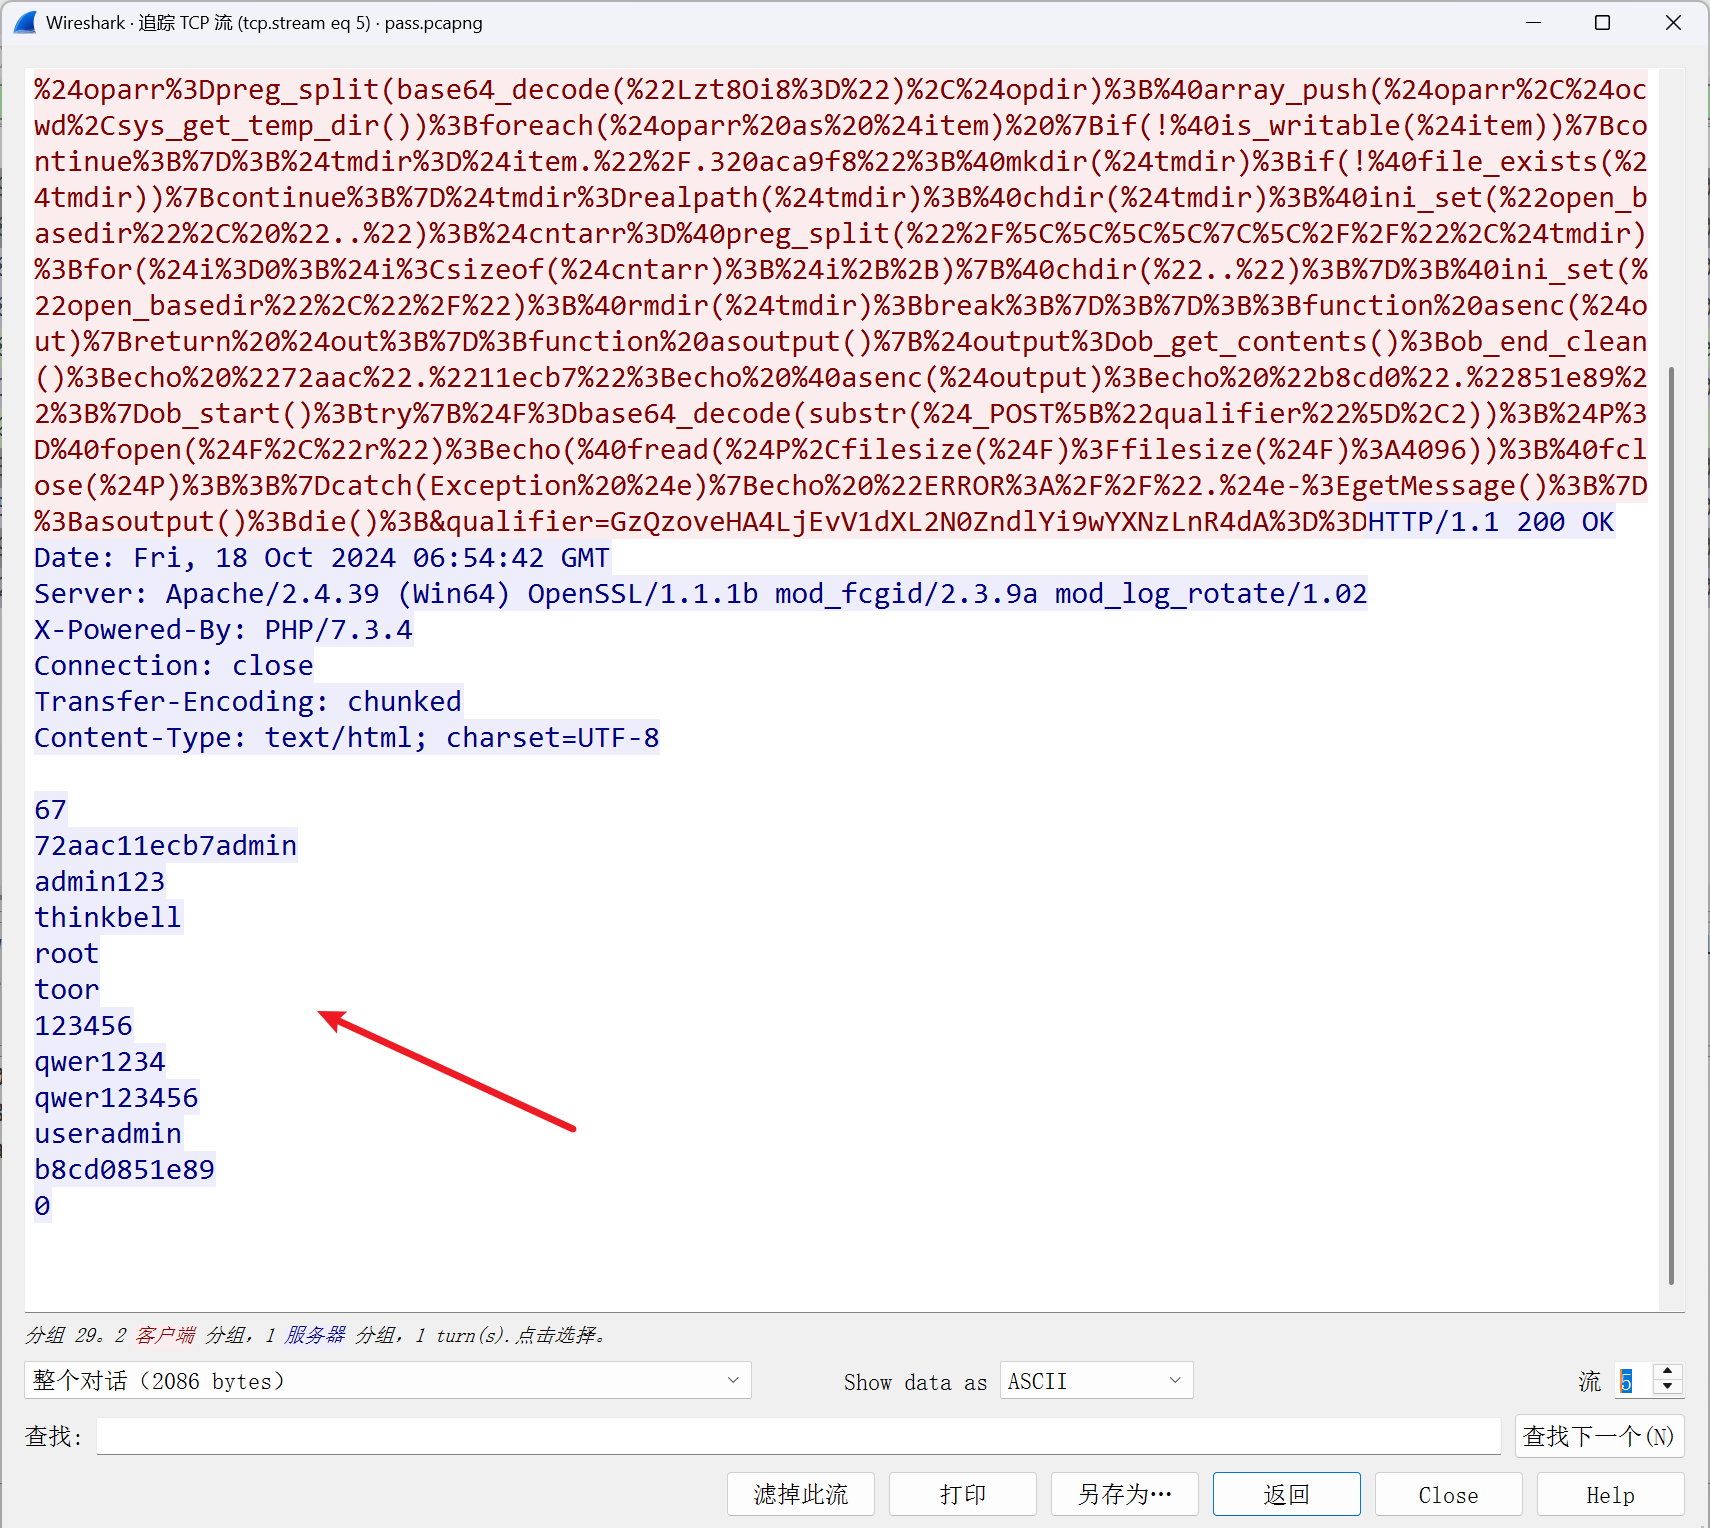Image resolution: width=1710 pixels, height=1528 pixels.
Task: Click the 'Transfer-Encoding: chunked' line
Action: [x=248, y=702]
